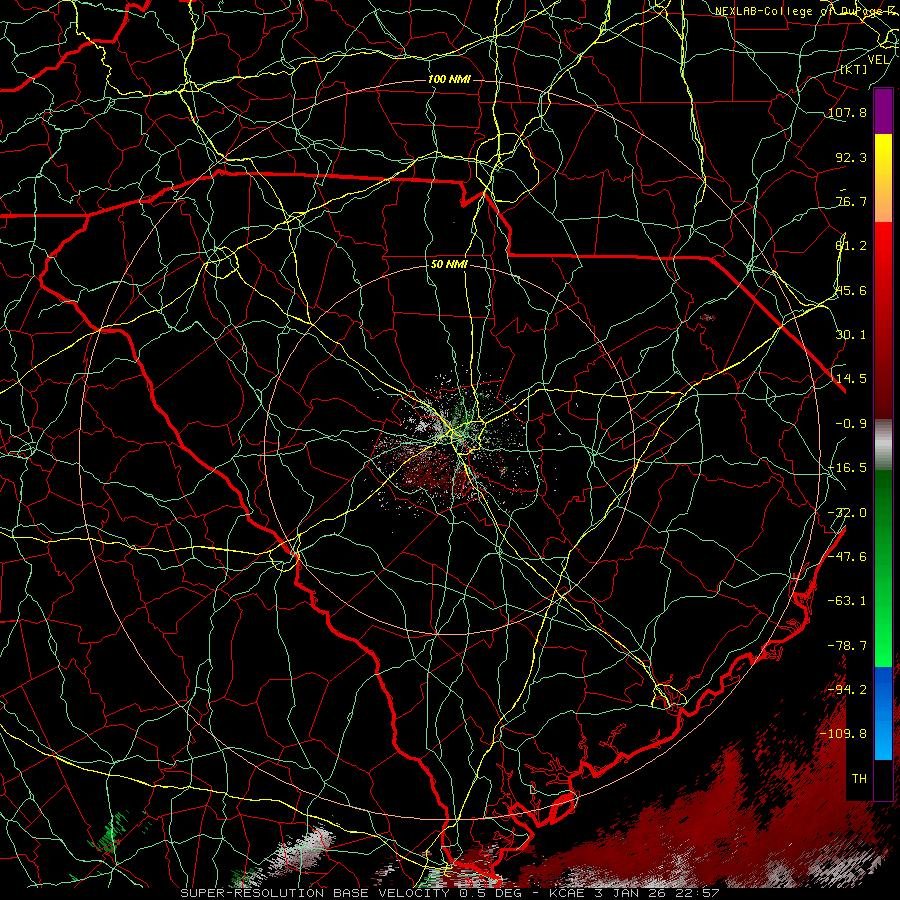Click the "-16.5" velocity scale value
900x900 pixels.
(847, 468)
